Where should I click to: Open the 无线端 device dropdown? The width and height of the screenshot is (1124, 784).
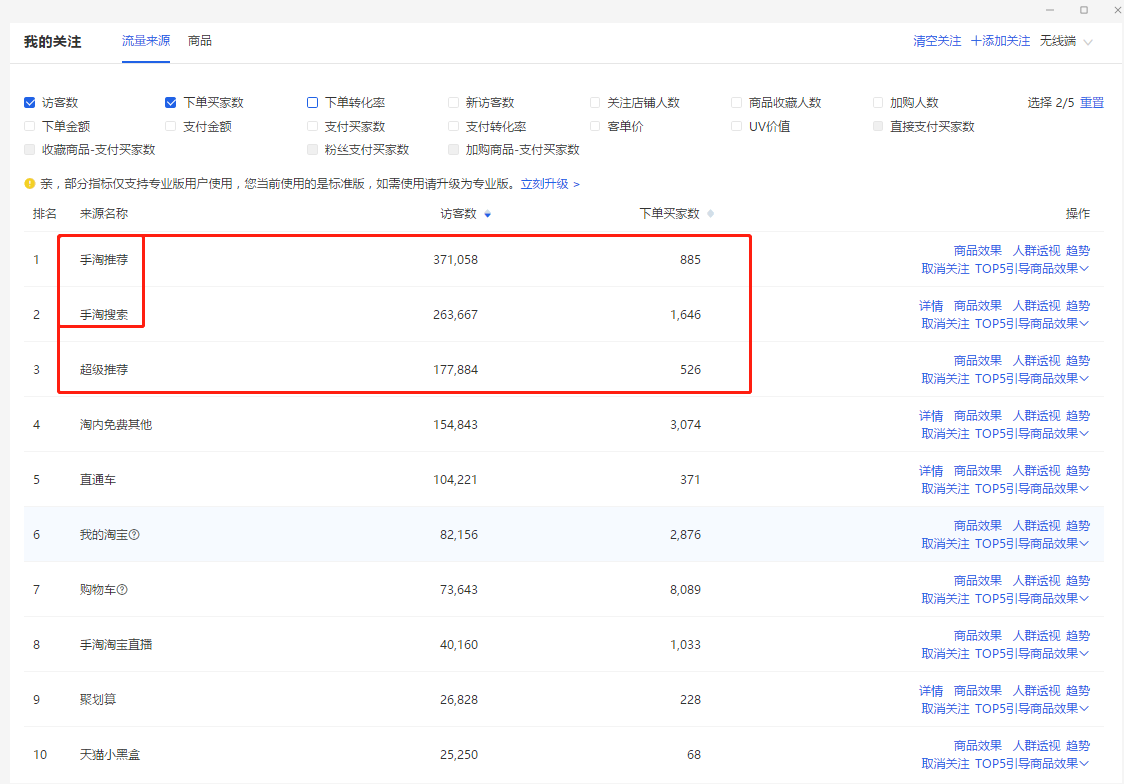1066,41
